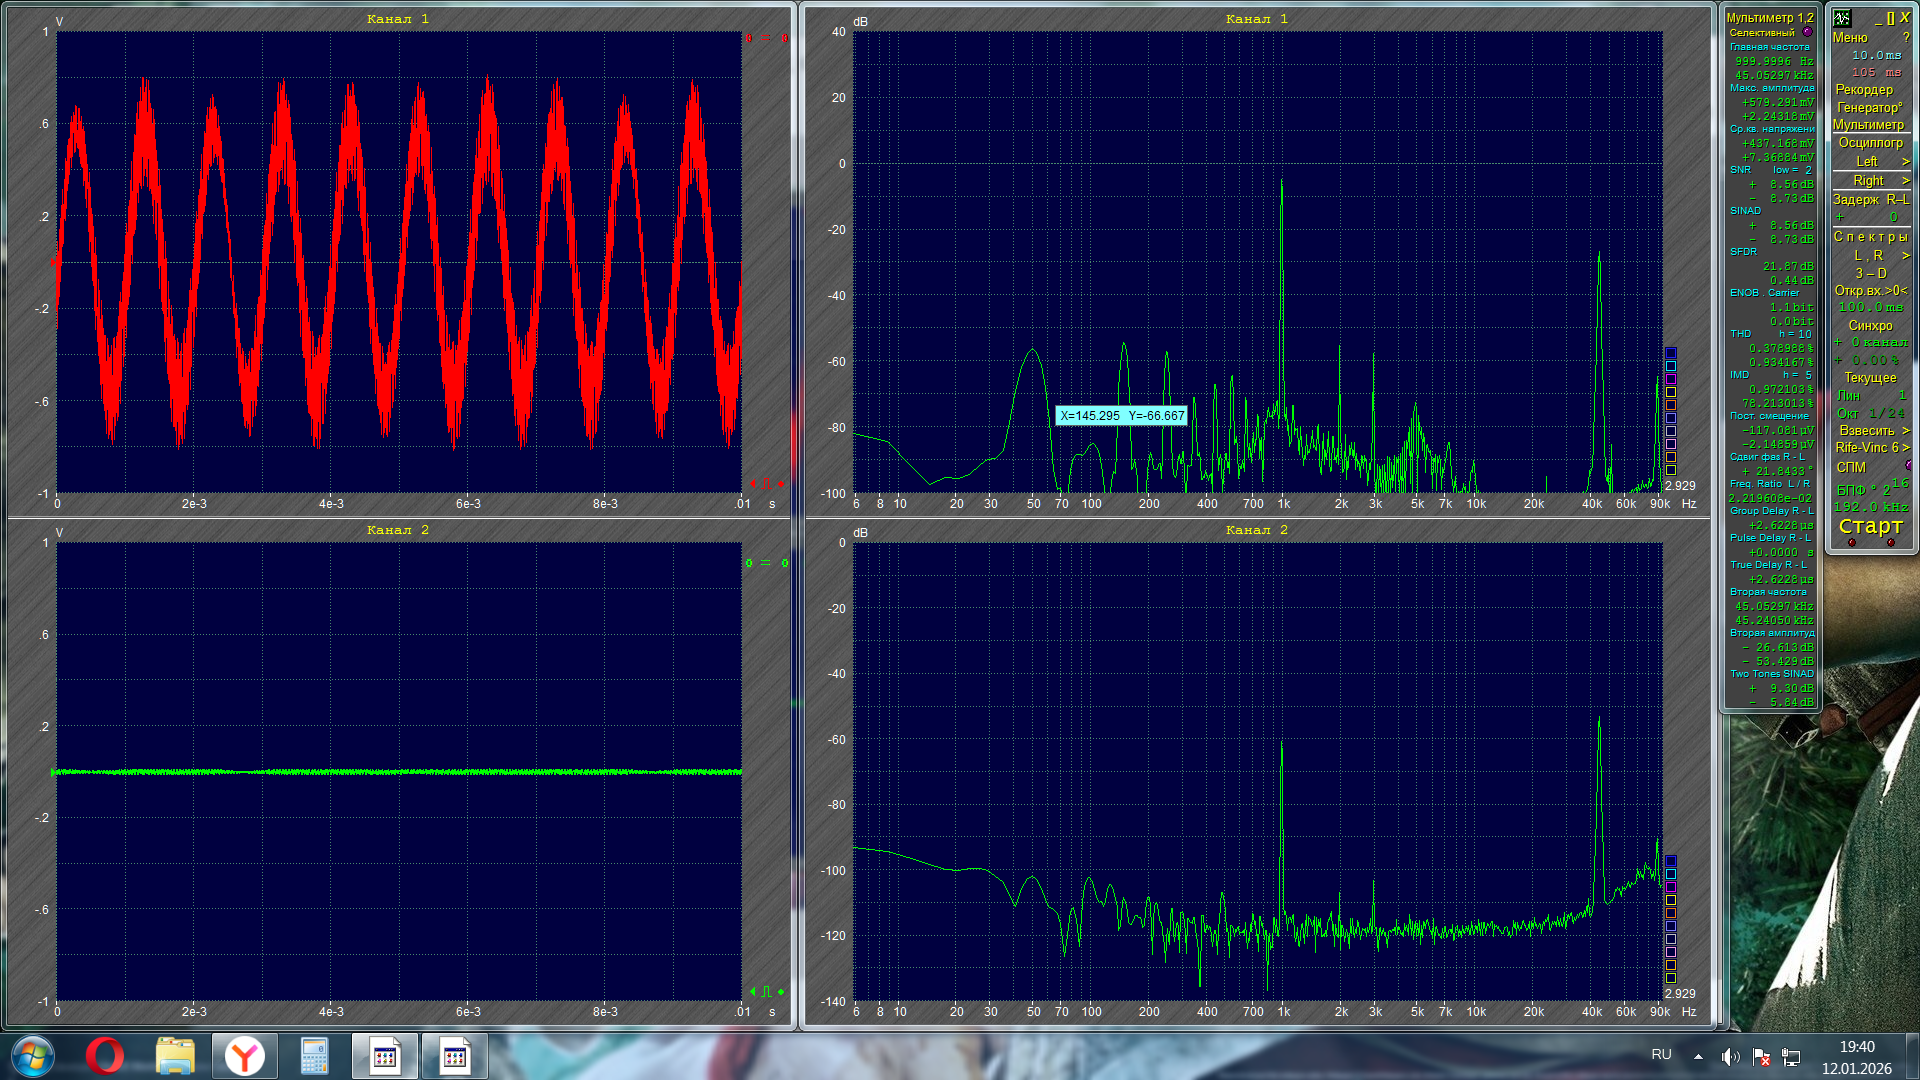
Task: Click the yellow swatch beside Channel 1 spectrum
Action: point(1670,392)
